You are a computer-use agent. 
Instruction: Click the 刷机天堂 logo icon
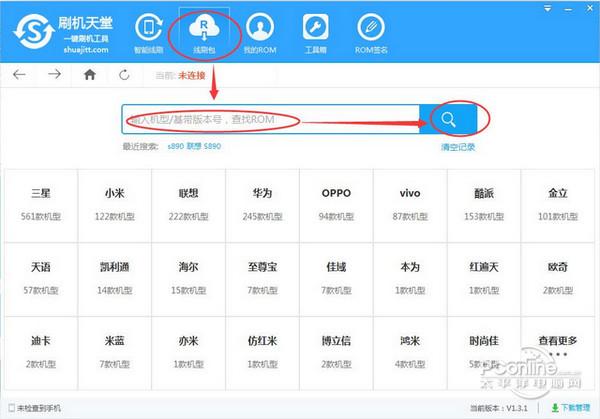[34, 31]
